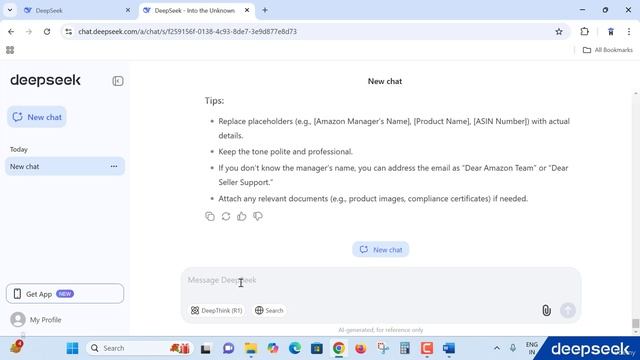640x360 pixels.
Task: Select the New chat conversation in history
Action: pos(65,167)
